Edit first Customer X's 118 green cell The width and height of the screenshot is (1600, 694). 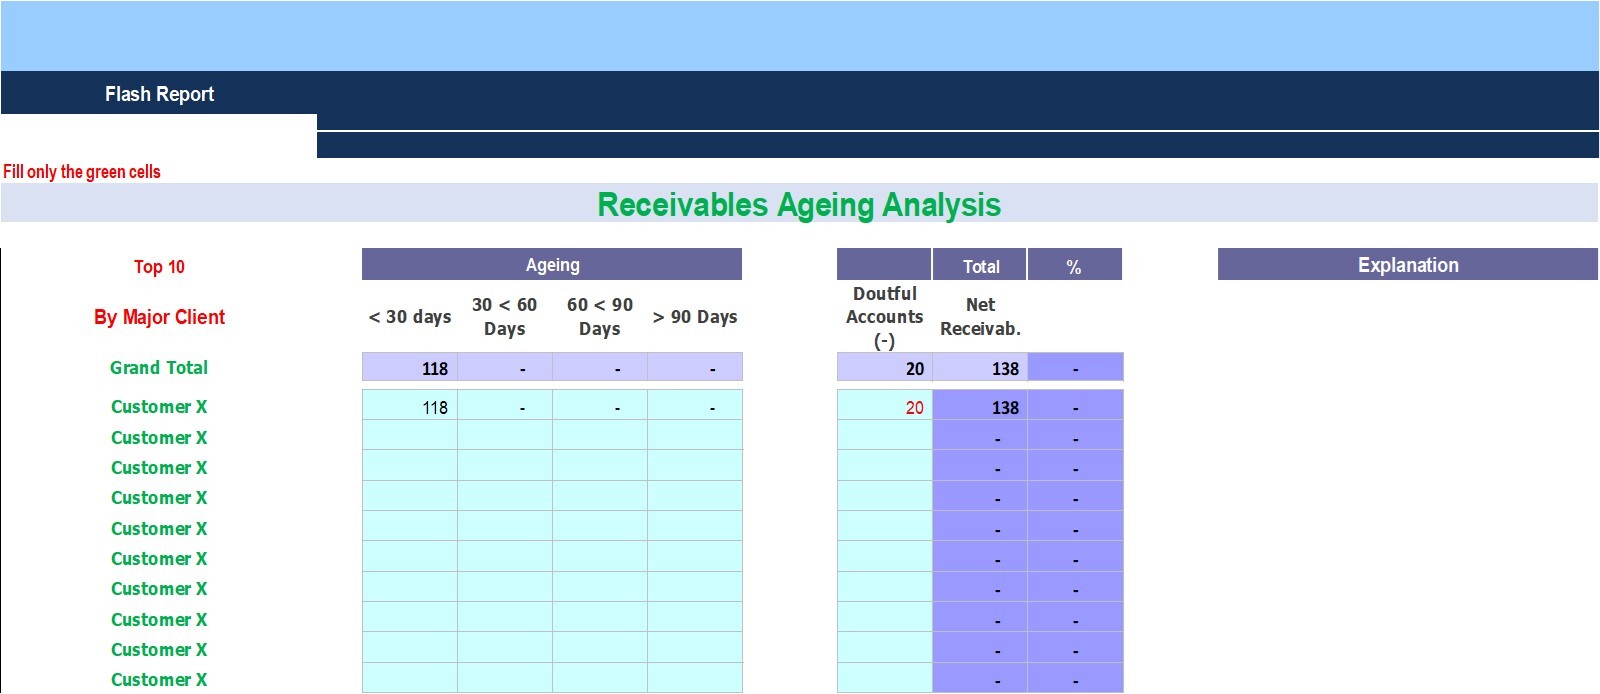pos(410,407)
